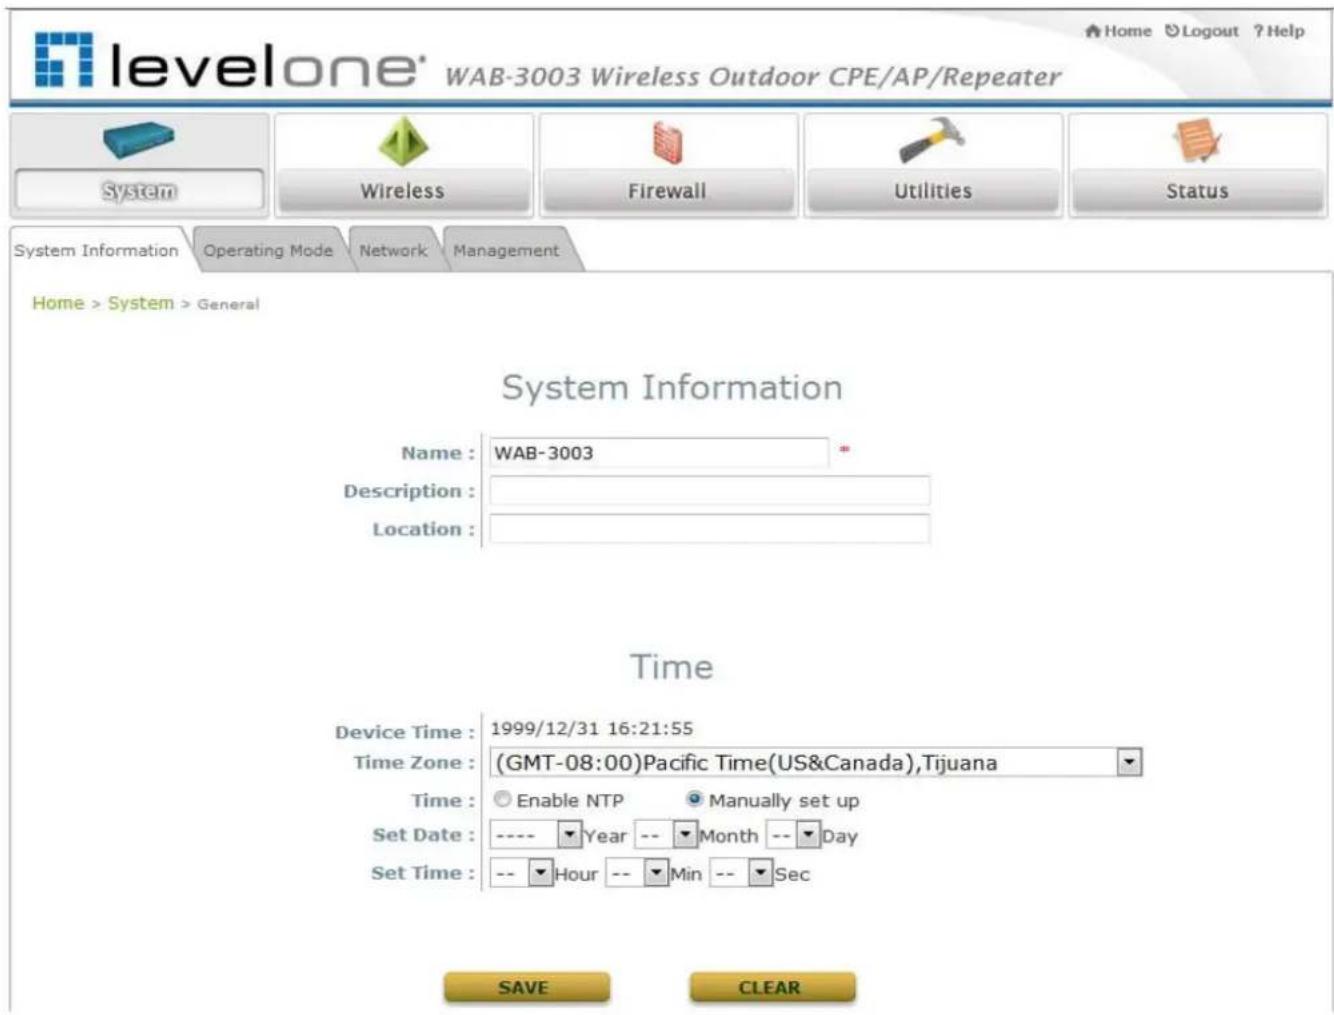Select the Enable NTP radio button
This screenshot has width=1334, height=1015.
point(503,799)
